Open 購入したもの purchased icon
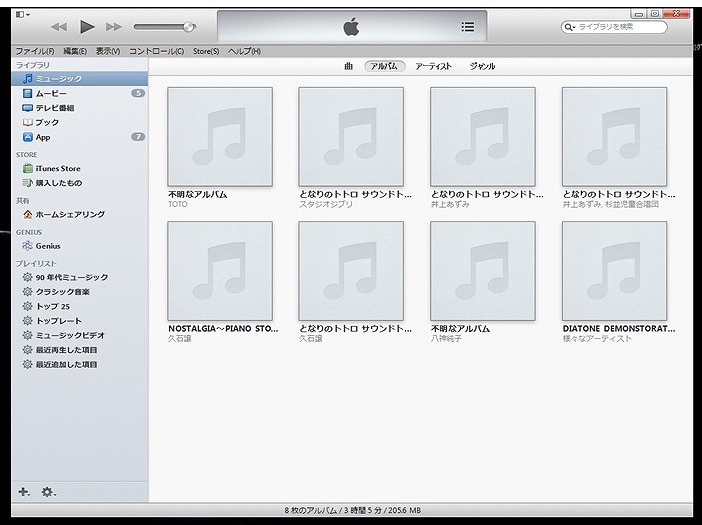This screenshot has height=525, width=702. [28, 183]
